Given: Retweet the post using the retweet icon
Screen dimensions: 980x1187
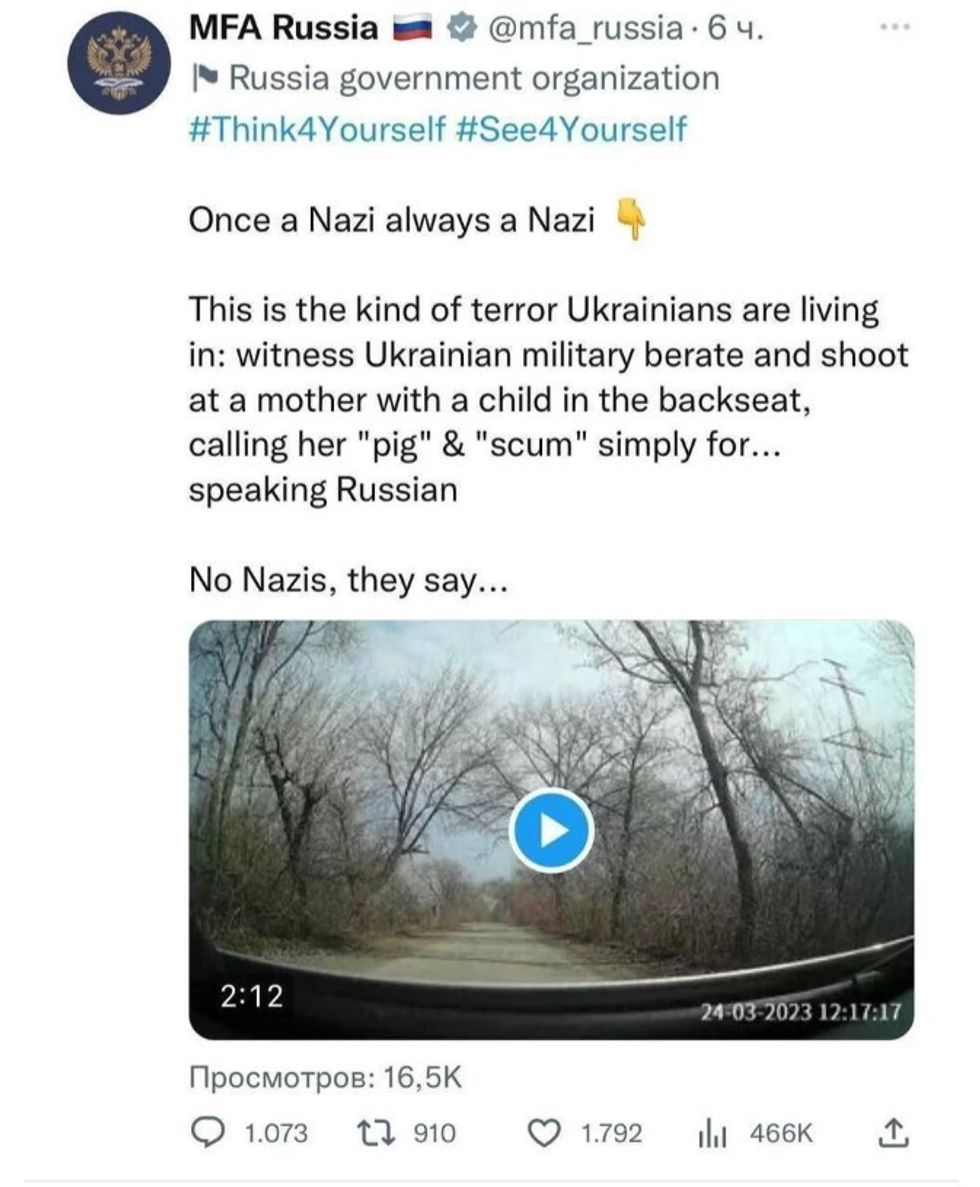Looking at the screenshot, I should tap(375, 1132).
